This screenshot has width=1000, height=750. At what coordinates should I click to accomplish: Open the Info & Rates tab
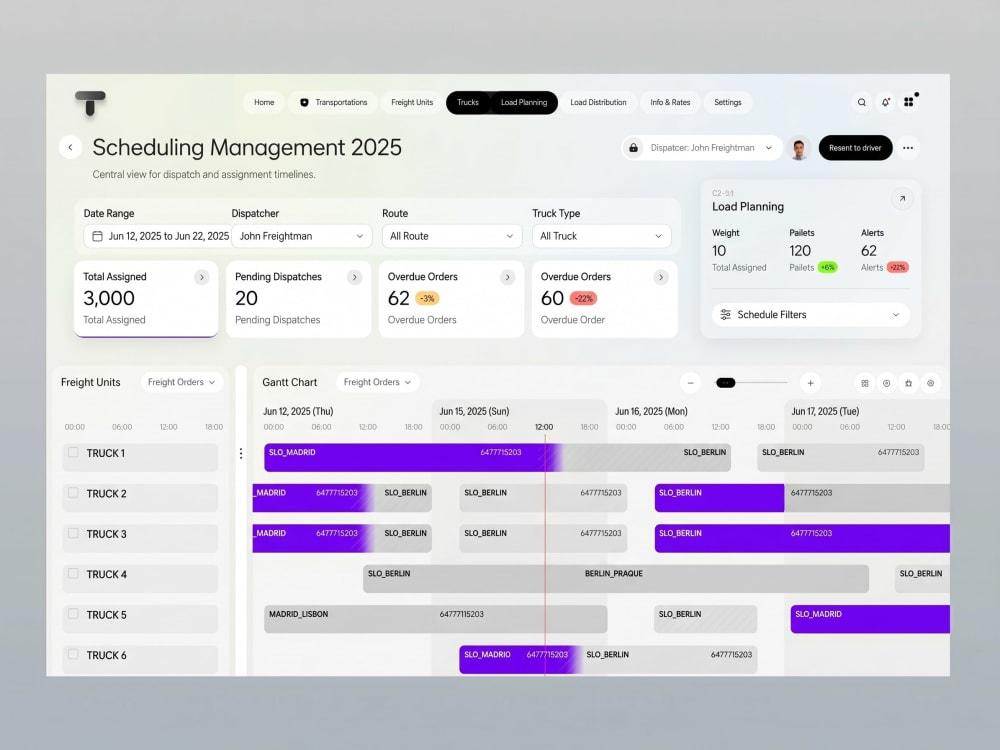[670, 102]
